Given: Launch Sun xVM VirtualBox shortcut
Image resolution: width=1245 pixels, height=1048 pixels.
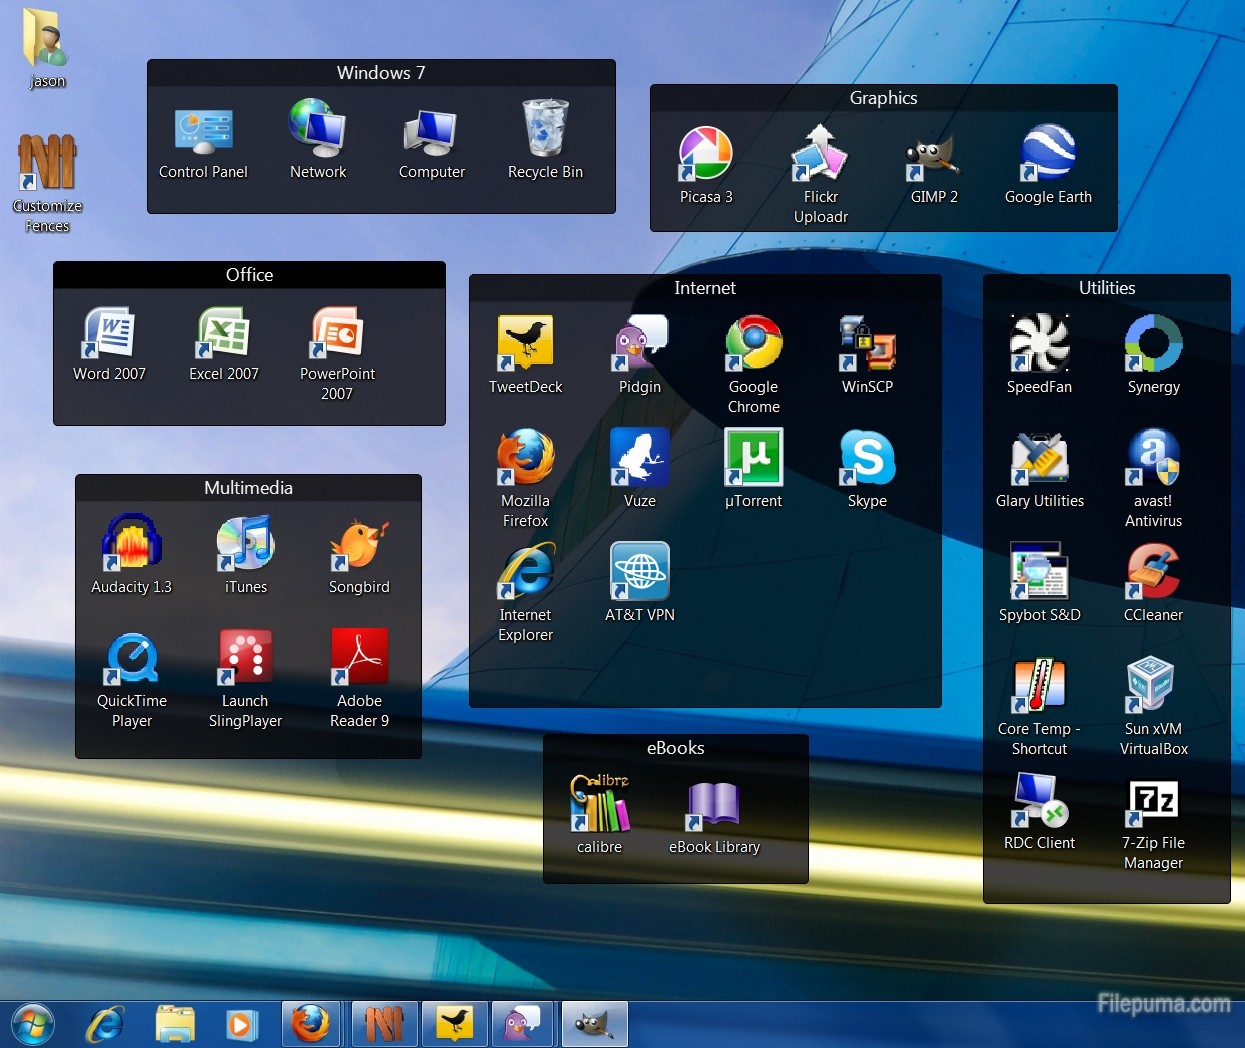Looking at the screenshot, I should point(1154,707).
